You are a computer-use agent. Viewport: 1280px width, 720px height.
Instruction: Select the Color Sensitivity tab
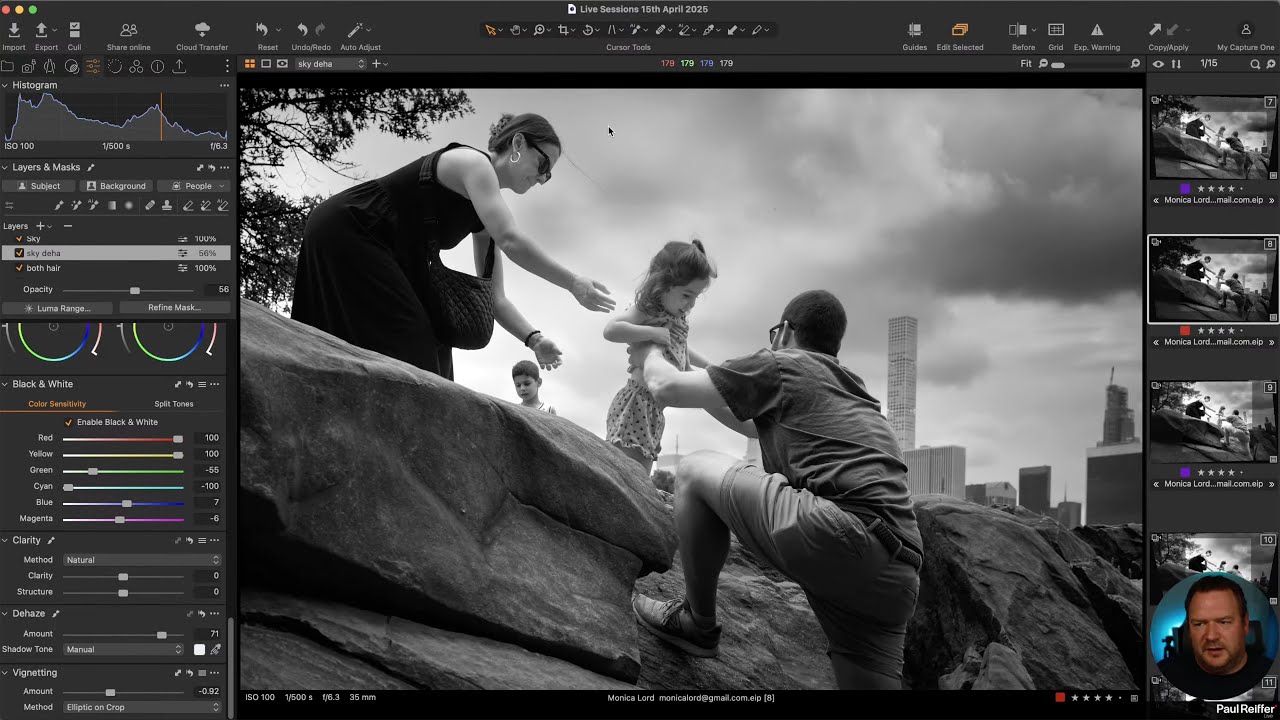57,404
